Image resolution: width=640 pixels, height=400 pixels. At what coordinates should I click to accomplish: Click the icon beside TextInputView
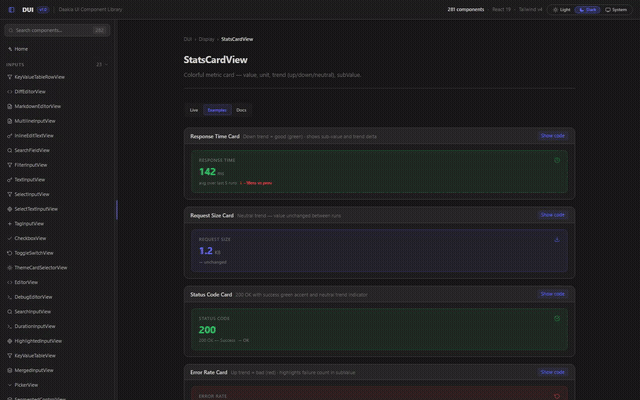pos(9,180)
